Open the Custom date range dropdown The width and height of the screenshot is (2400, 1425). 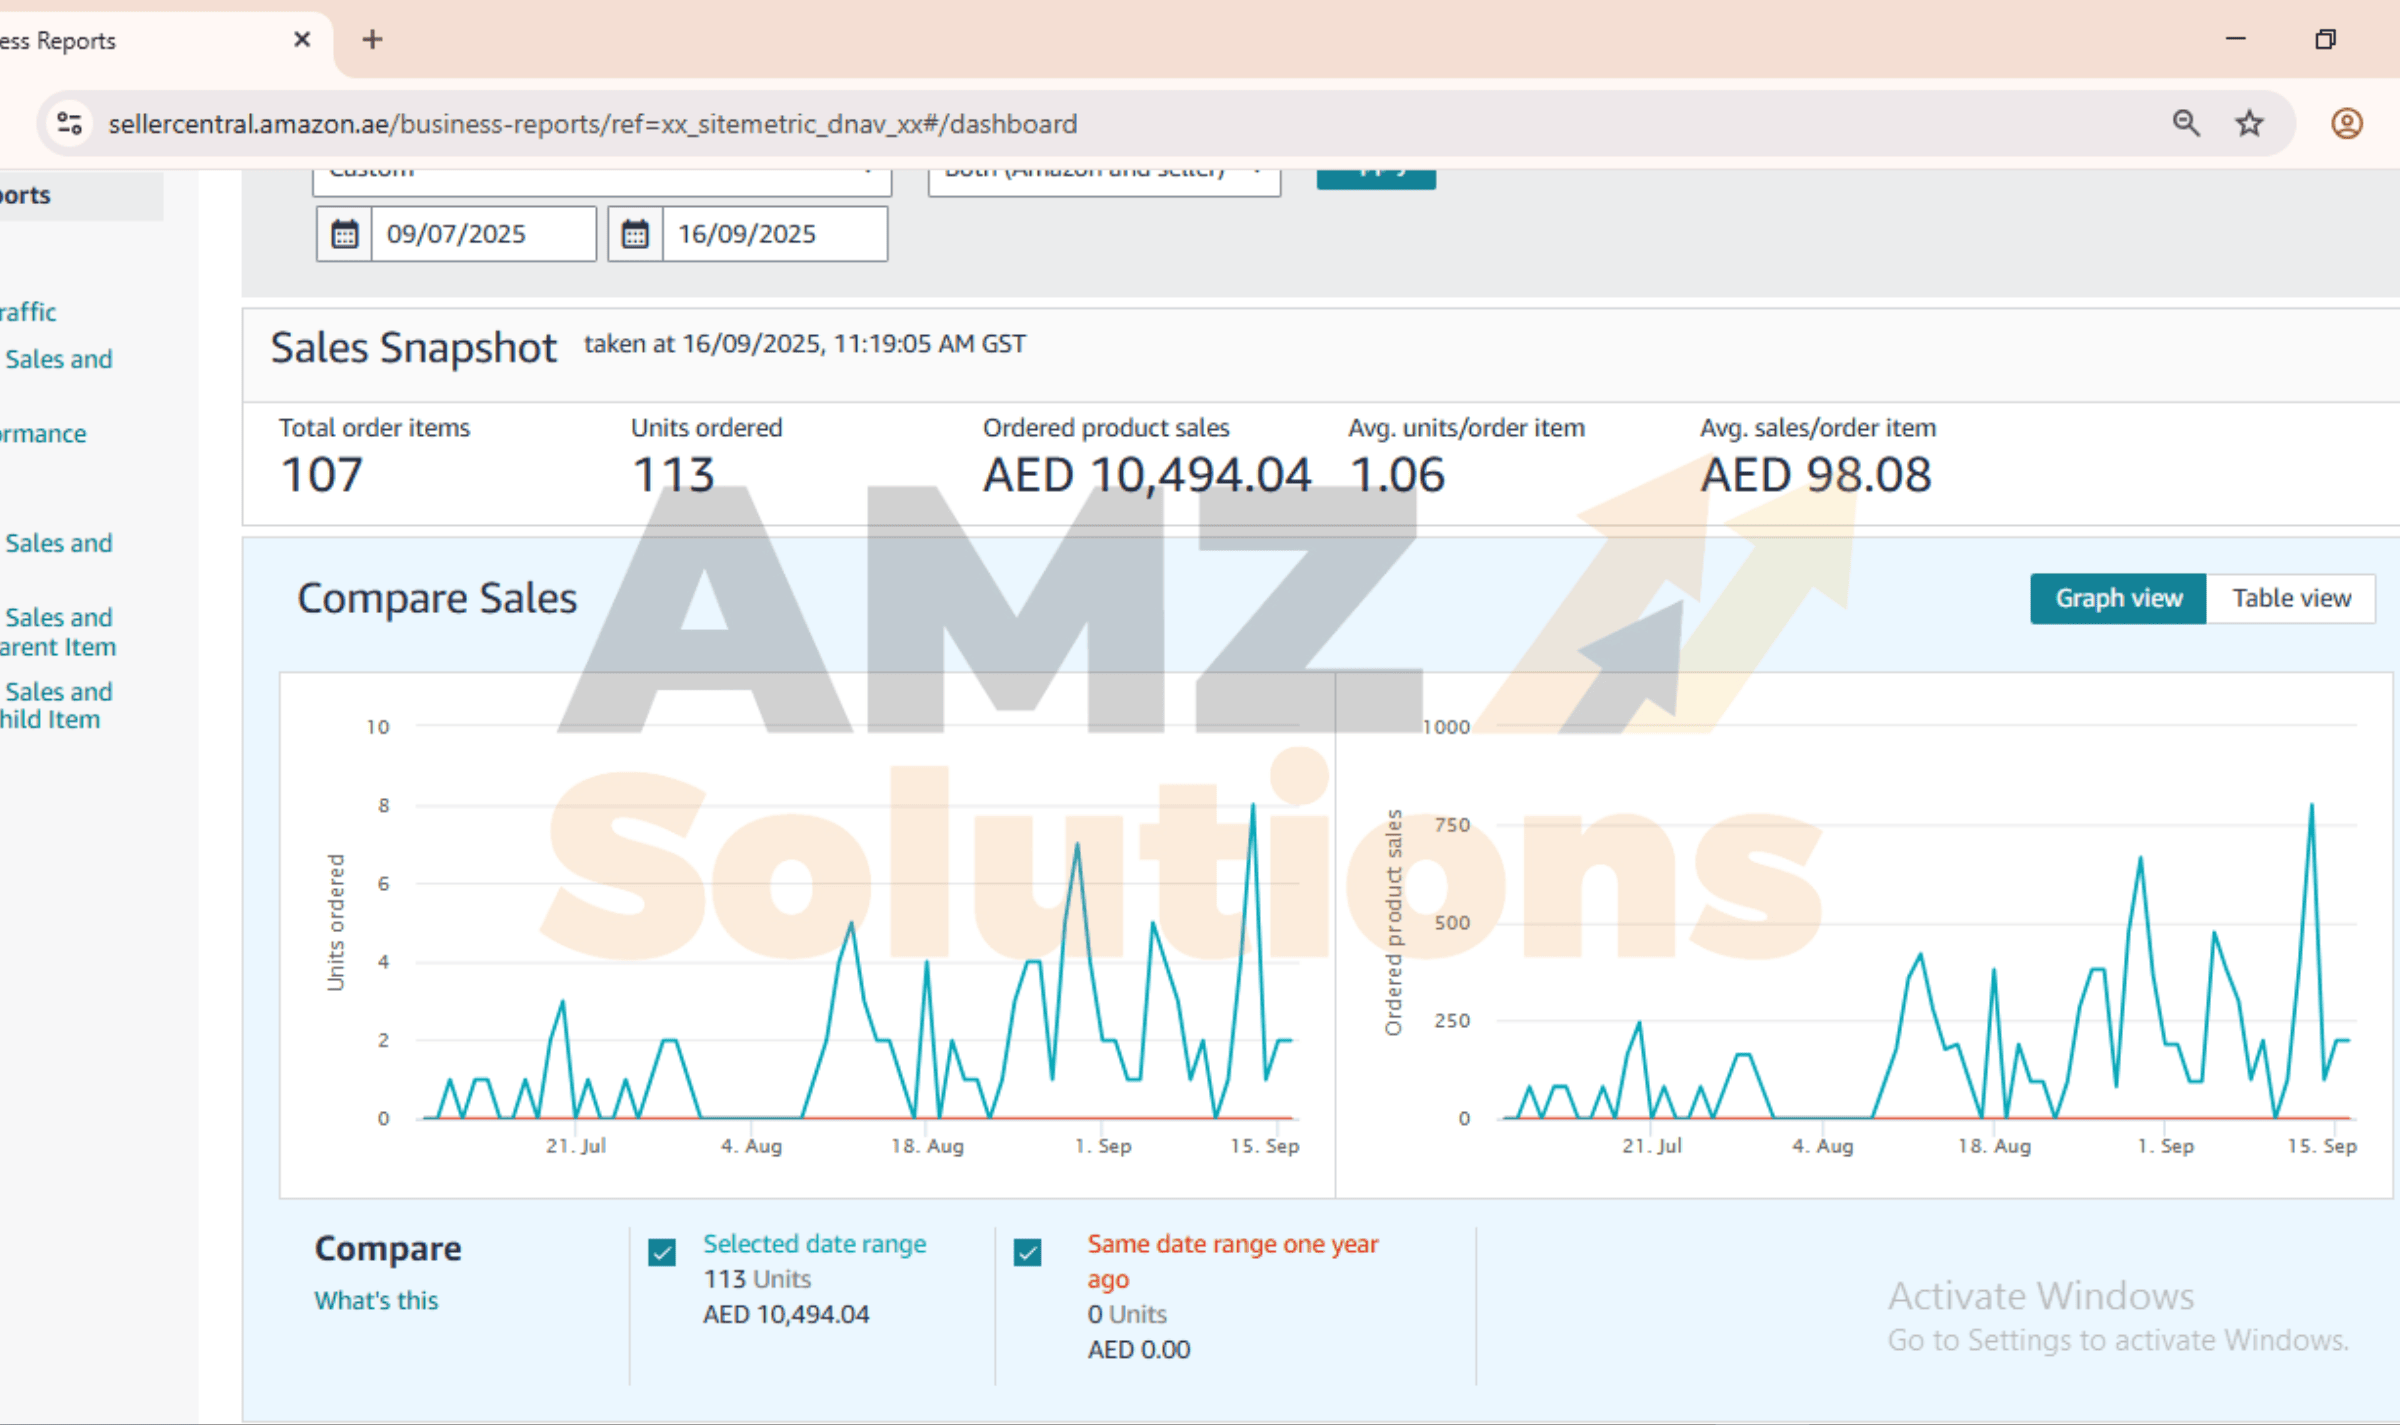coord(601,178)
